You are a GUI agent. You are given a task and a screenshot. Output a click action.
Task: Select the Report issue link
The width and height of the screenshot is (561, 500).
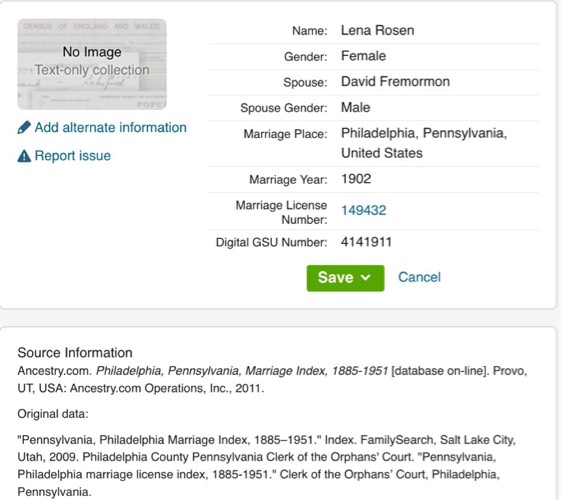point(73,156)
